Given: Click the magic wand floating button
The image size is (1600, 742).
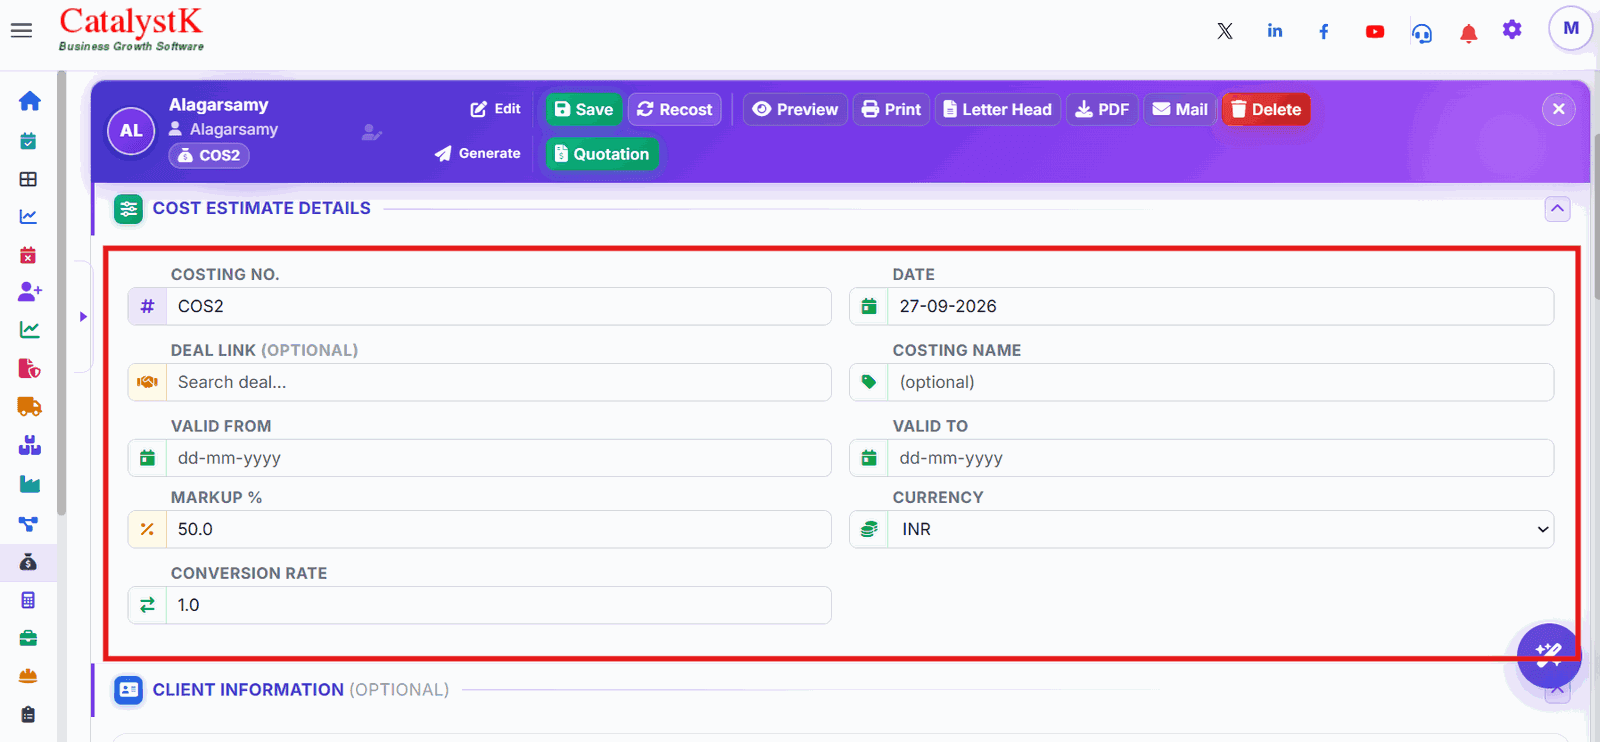Looking at the screenshot, I should click(x=1549, y=656).
